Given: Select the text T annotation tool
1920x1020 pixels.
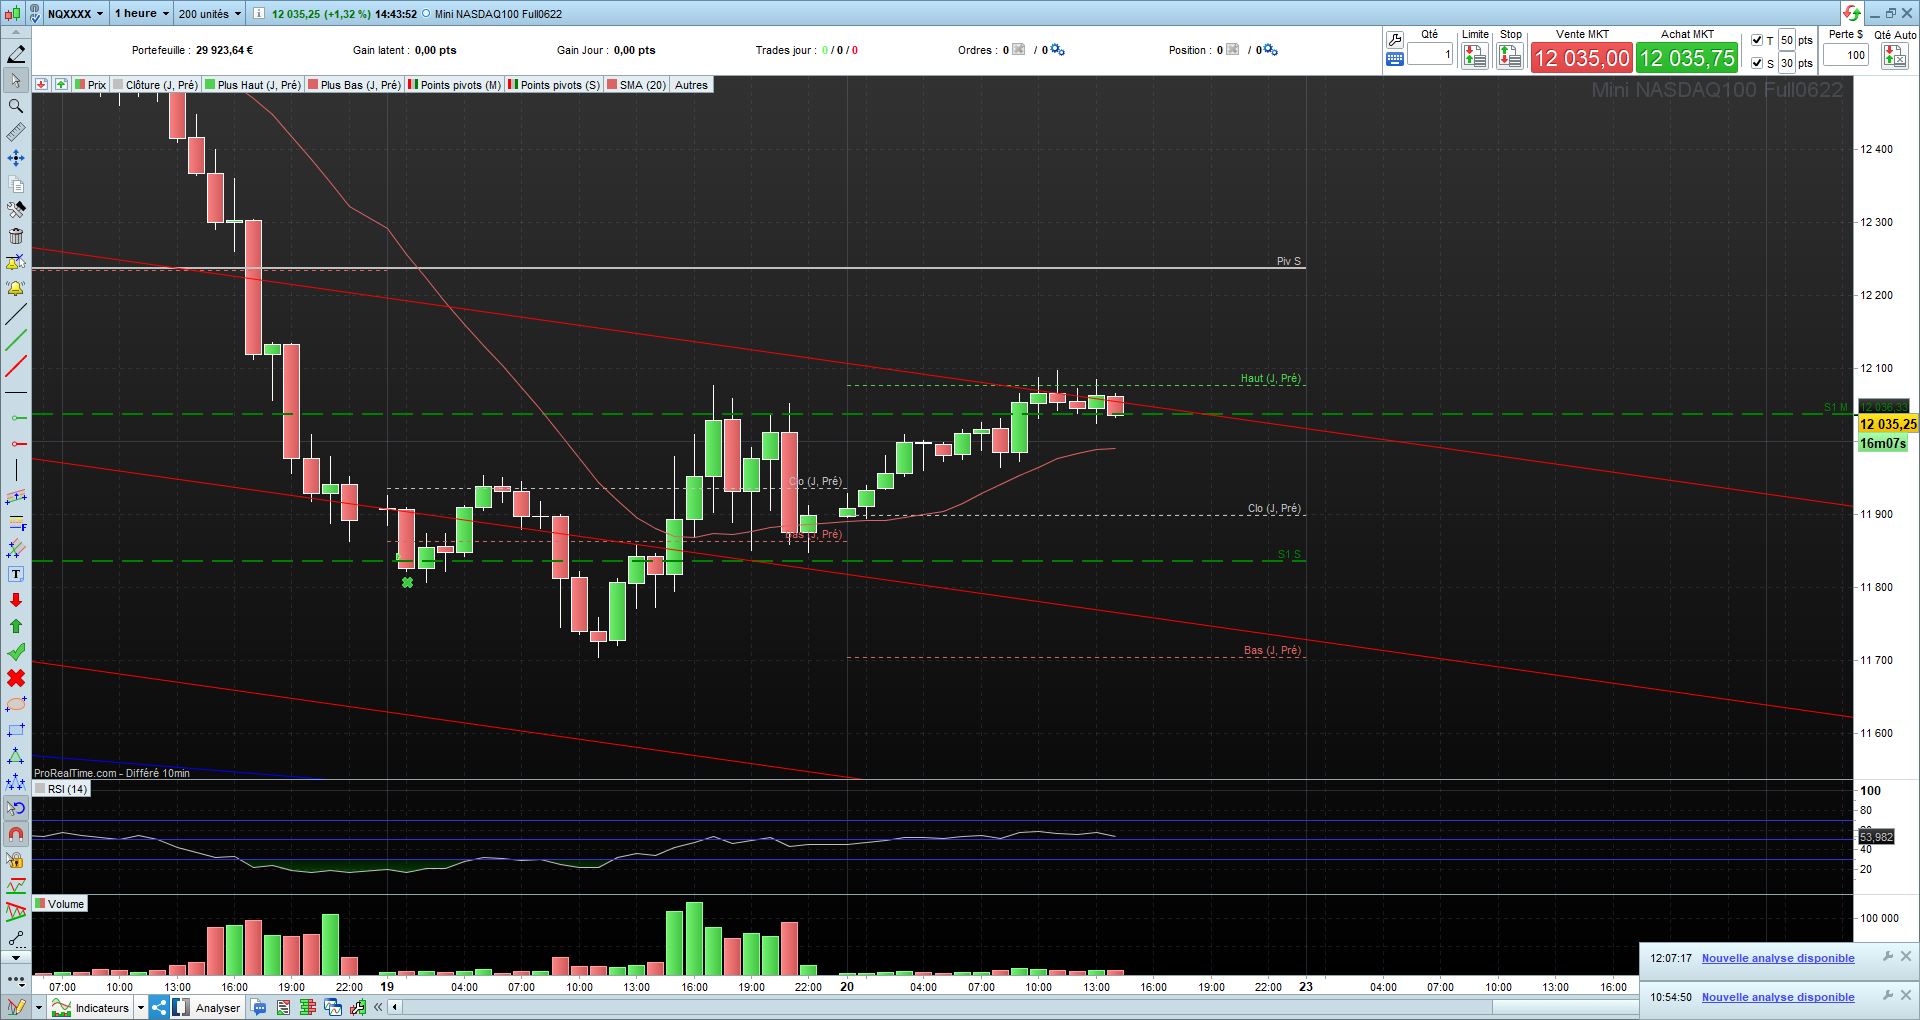Looking at the screenshot, I should (x=16, y=574).
